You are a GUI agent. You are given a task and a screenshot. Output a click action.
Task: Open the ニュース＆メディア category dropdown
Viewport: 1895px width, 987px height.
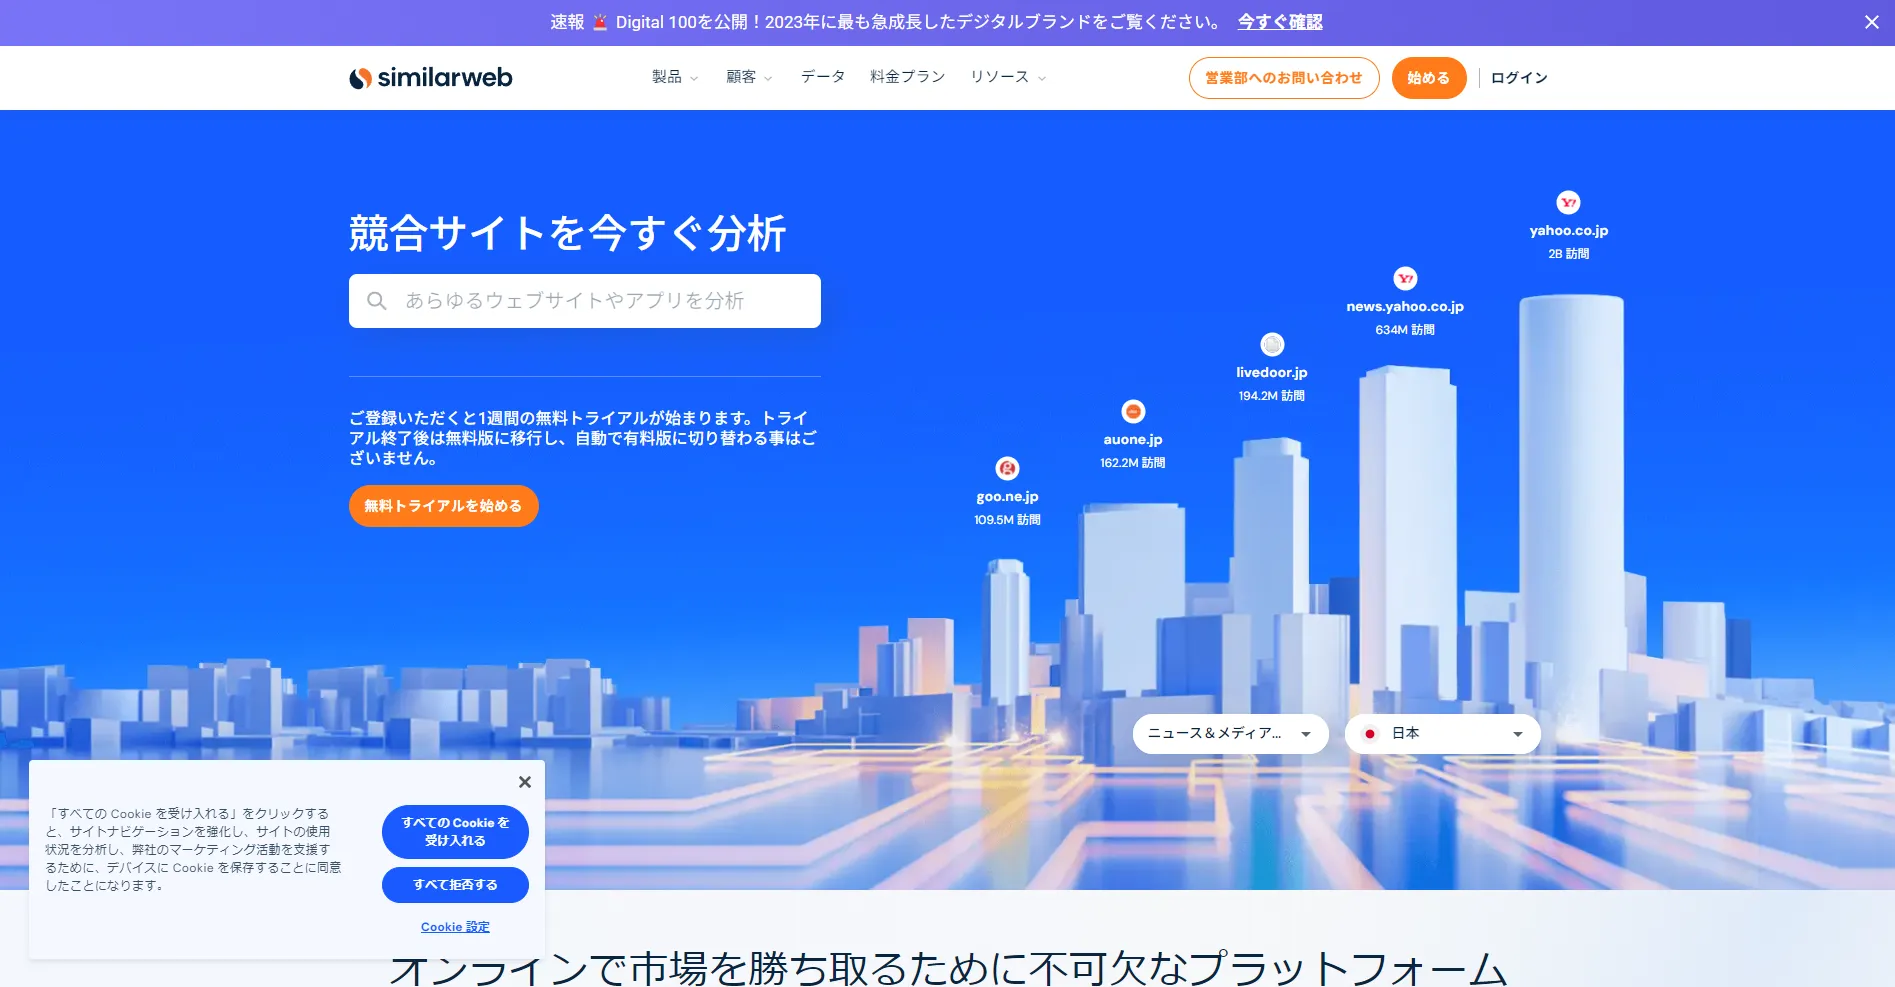pos(1230,734)
